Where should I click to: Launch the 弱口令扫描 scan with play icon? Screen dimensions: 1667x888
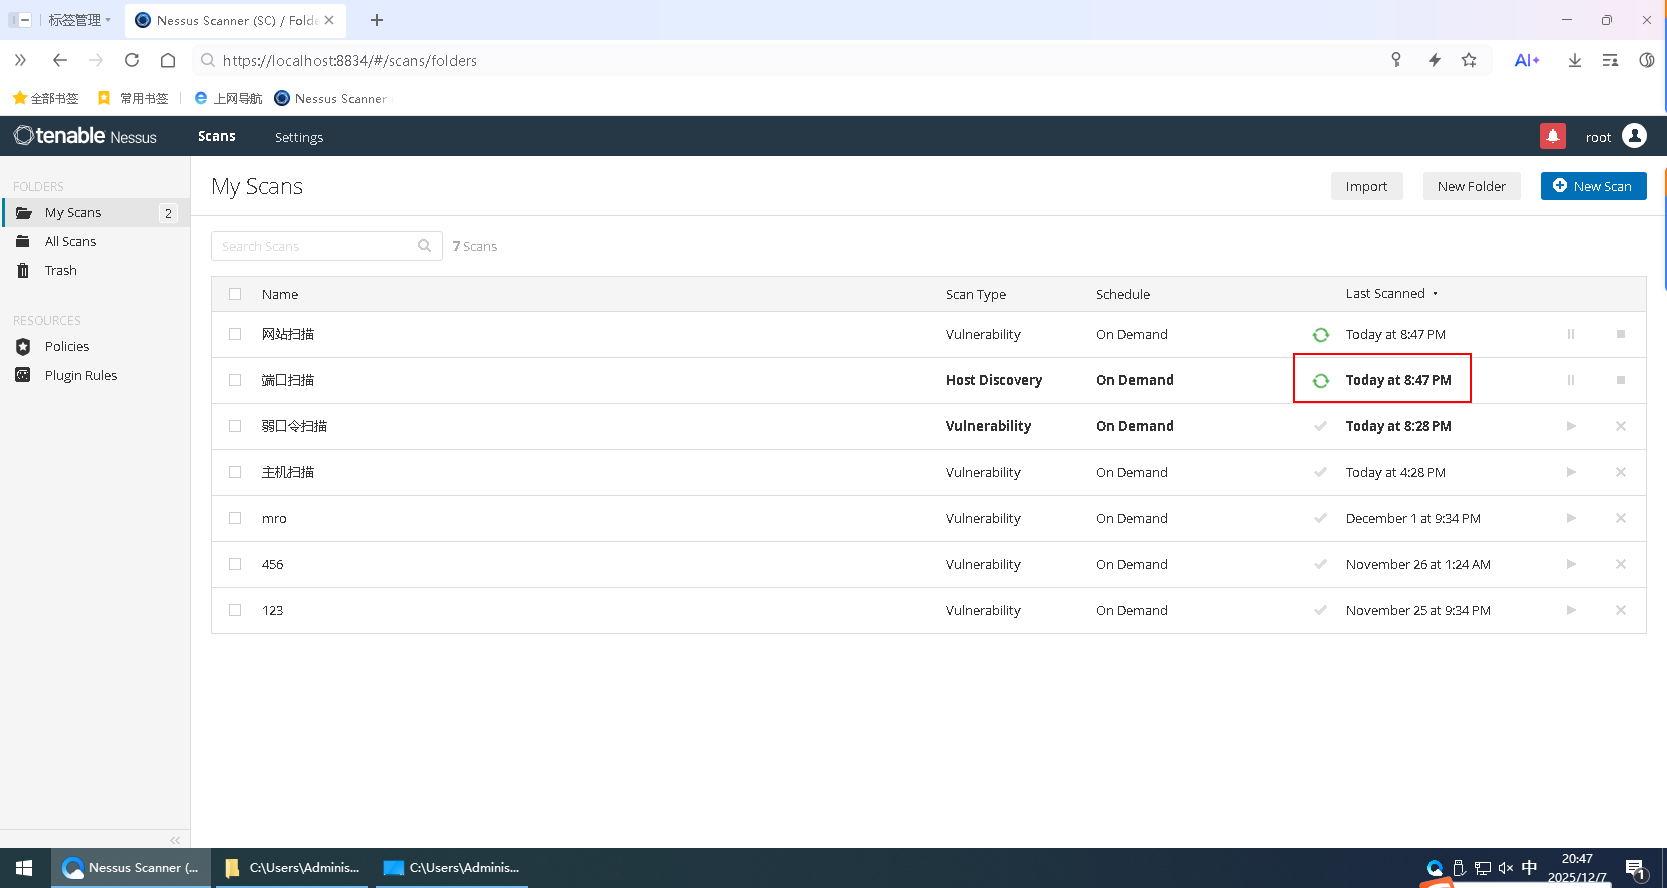point(1570,426)
